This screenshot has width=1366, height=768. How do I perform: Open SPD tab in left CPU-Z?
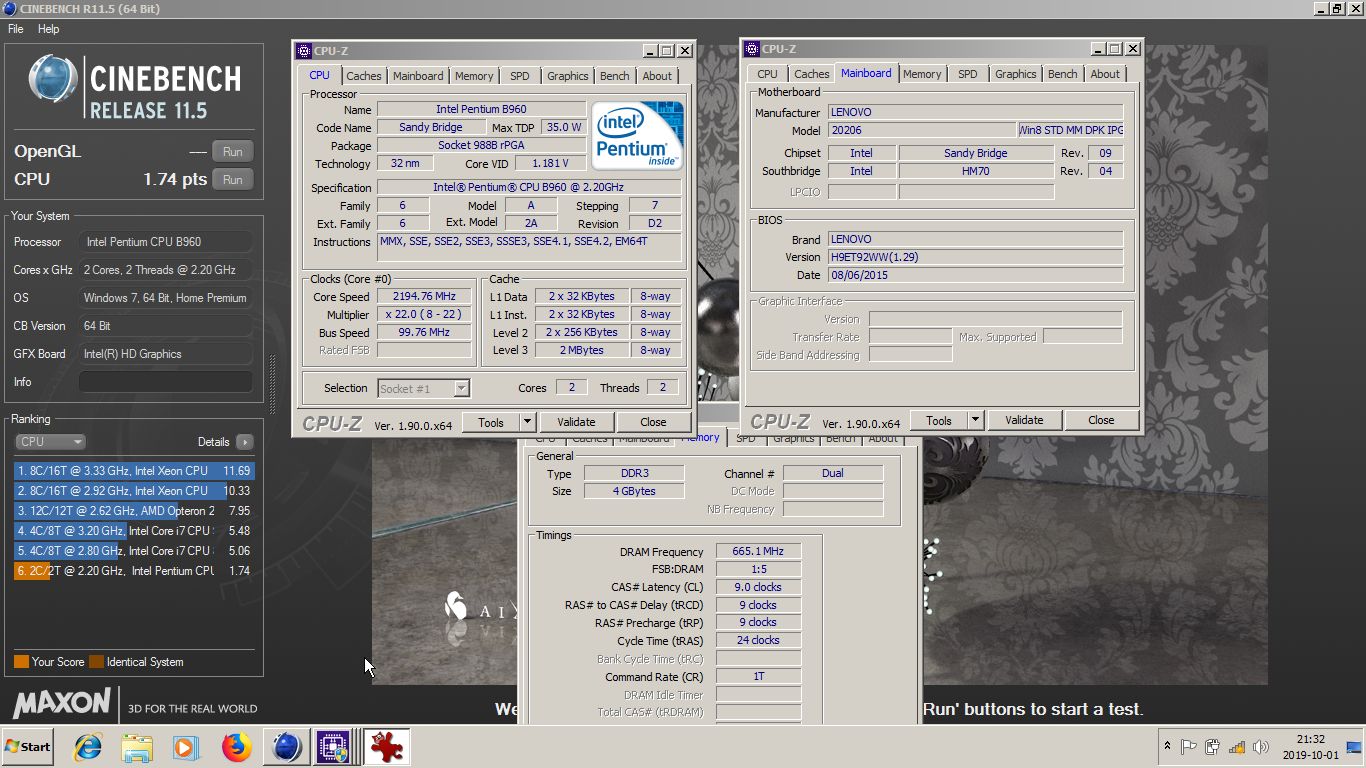pos(520,76)
